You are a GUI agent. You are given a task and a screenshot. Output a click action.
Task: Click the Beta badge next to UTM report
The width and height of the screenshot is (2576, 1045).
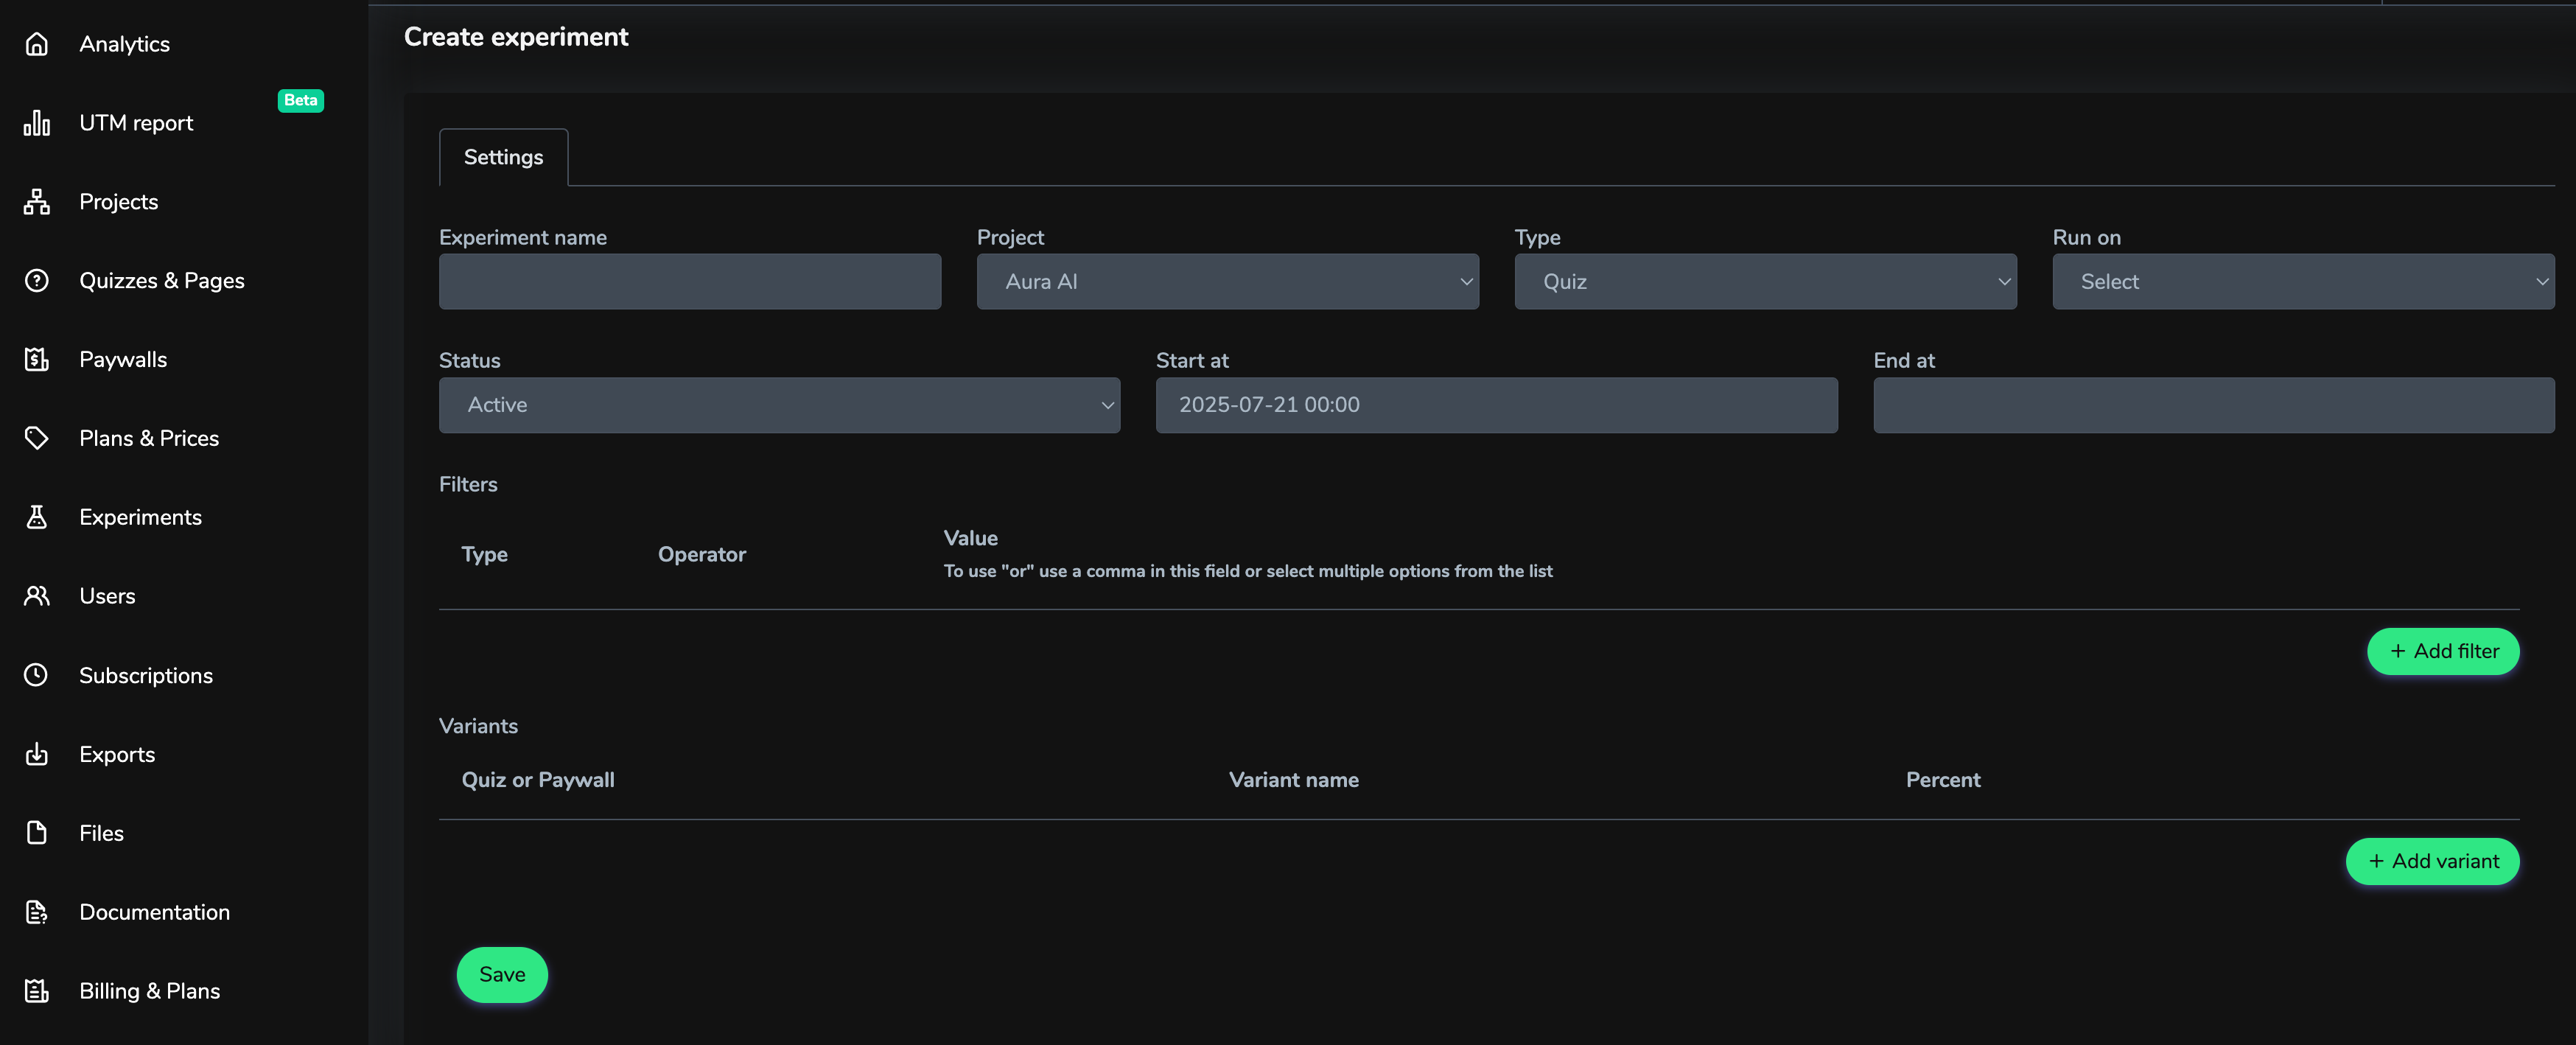(x=300, y=100)
